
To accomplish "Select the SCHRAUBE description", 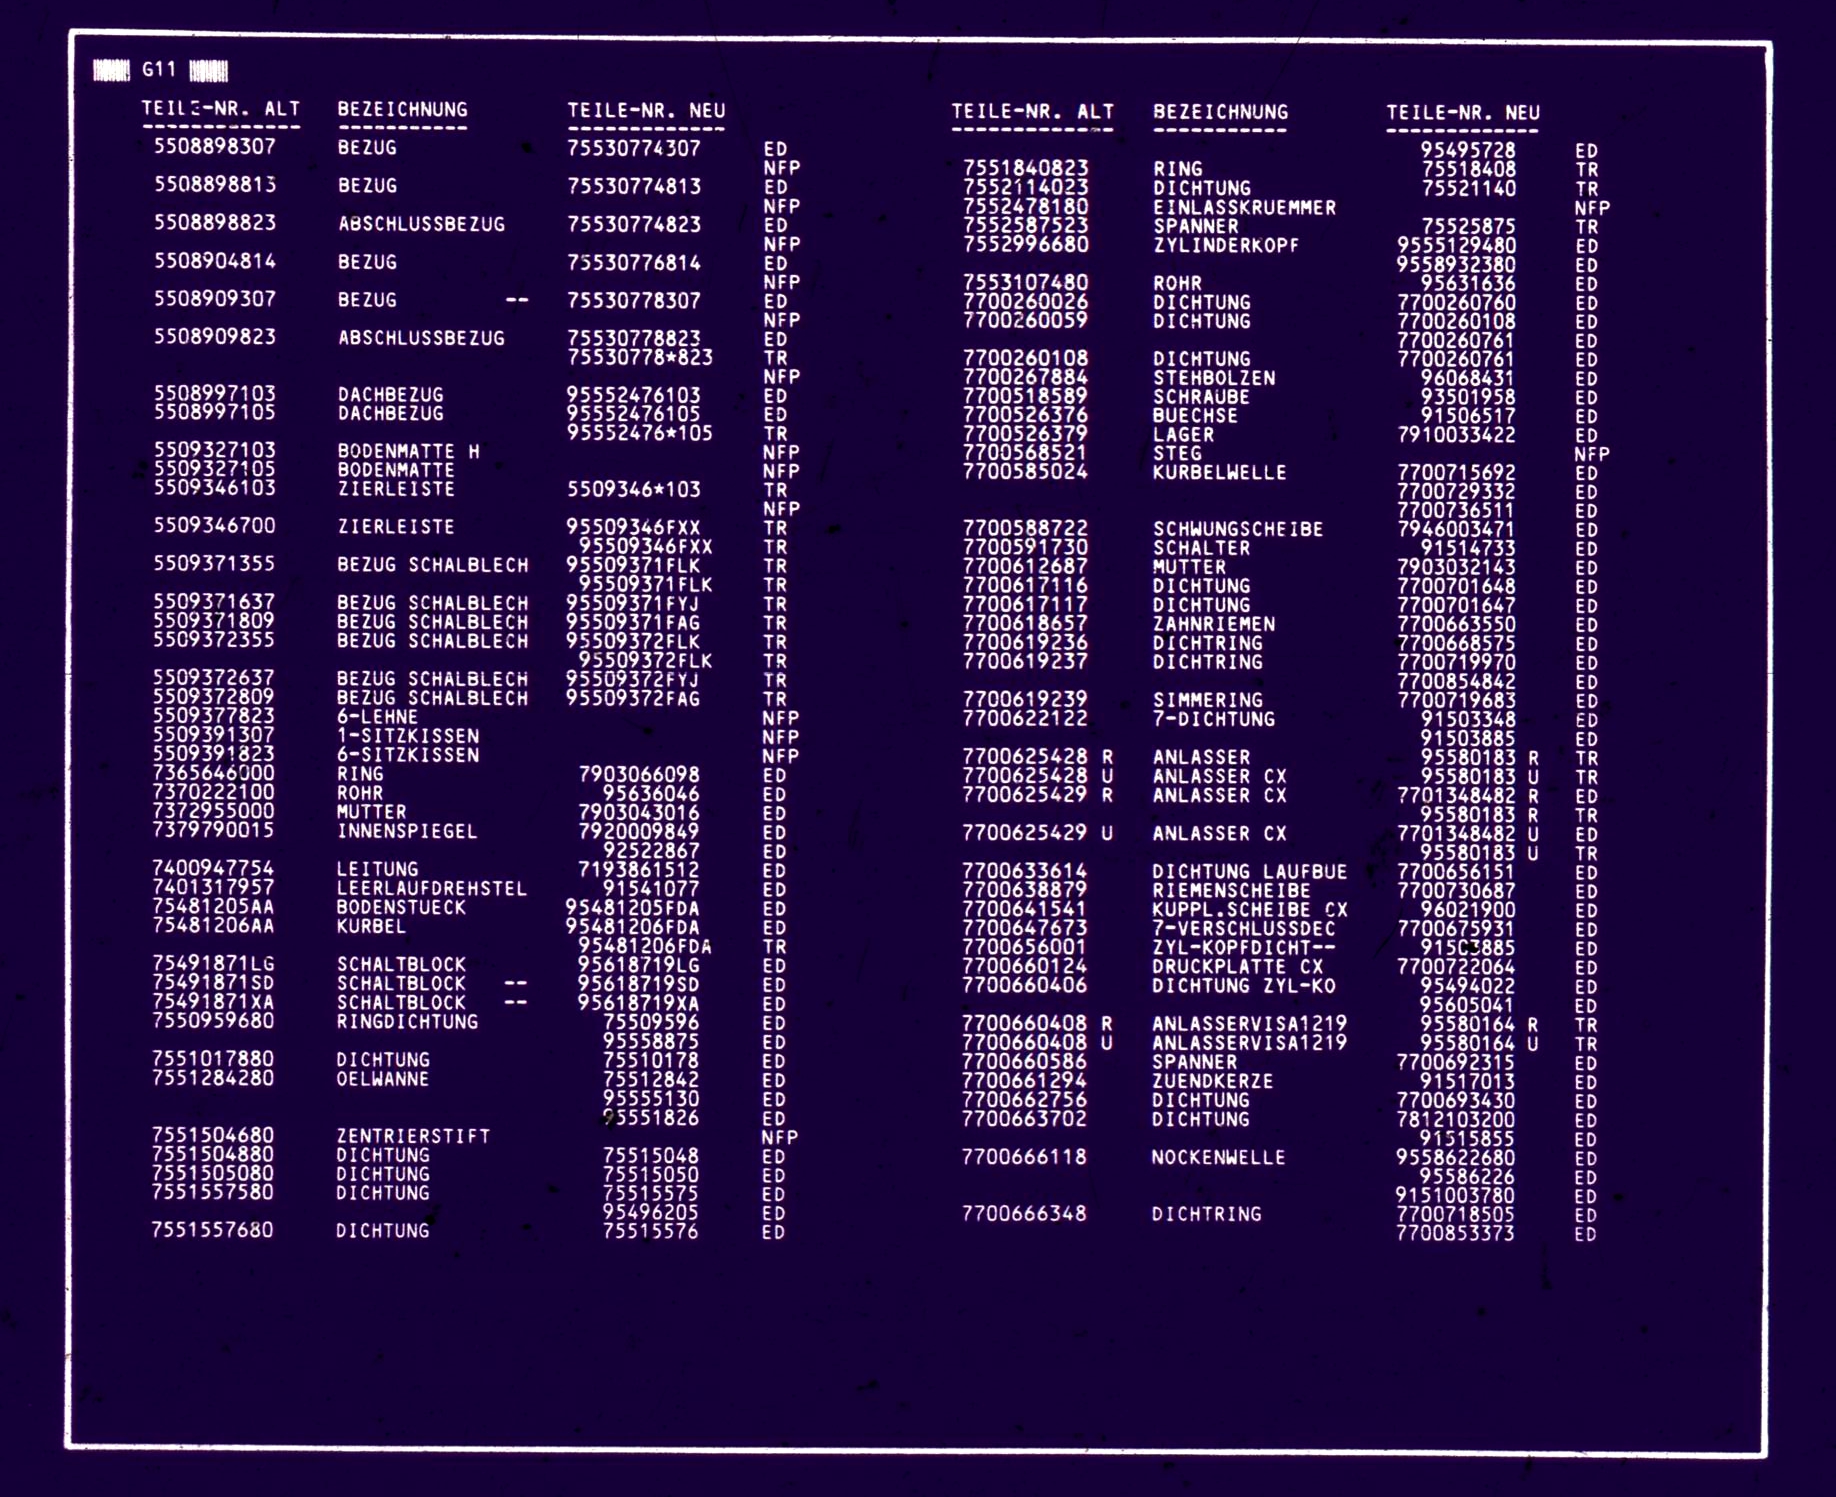I will (1202, 397).
